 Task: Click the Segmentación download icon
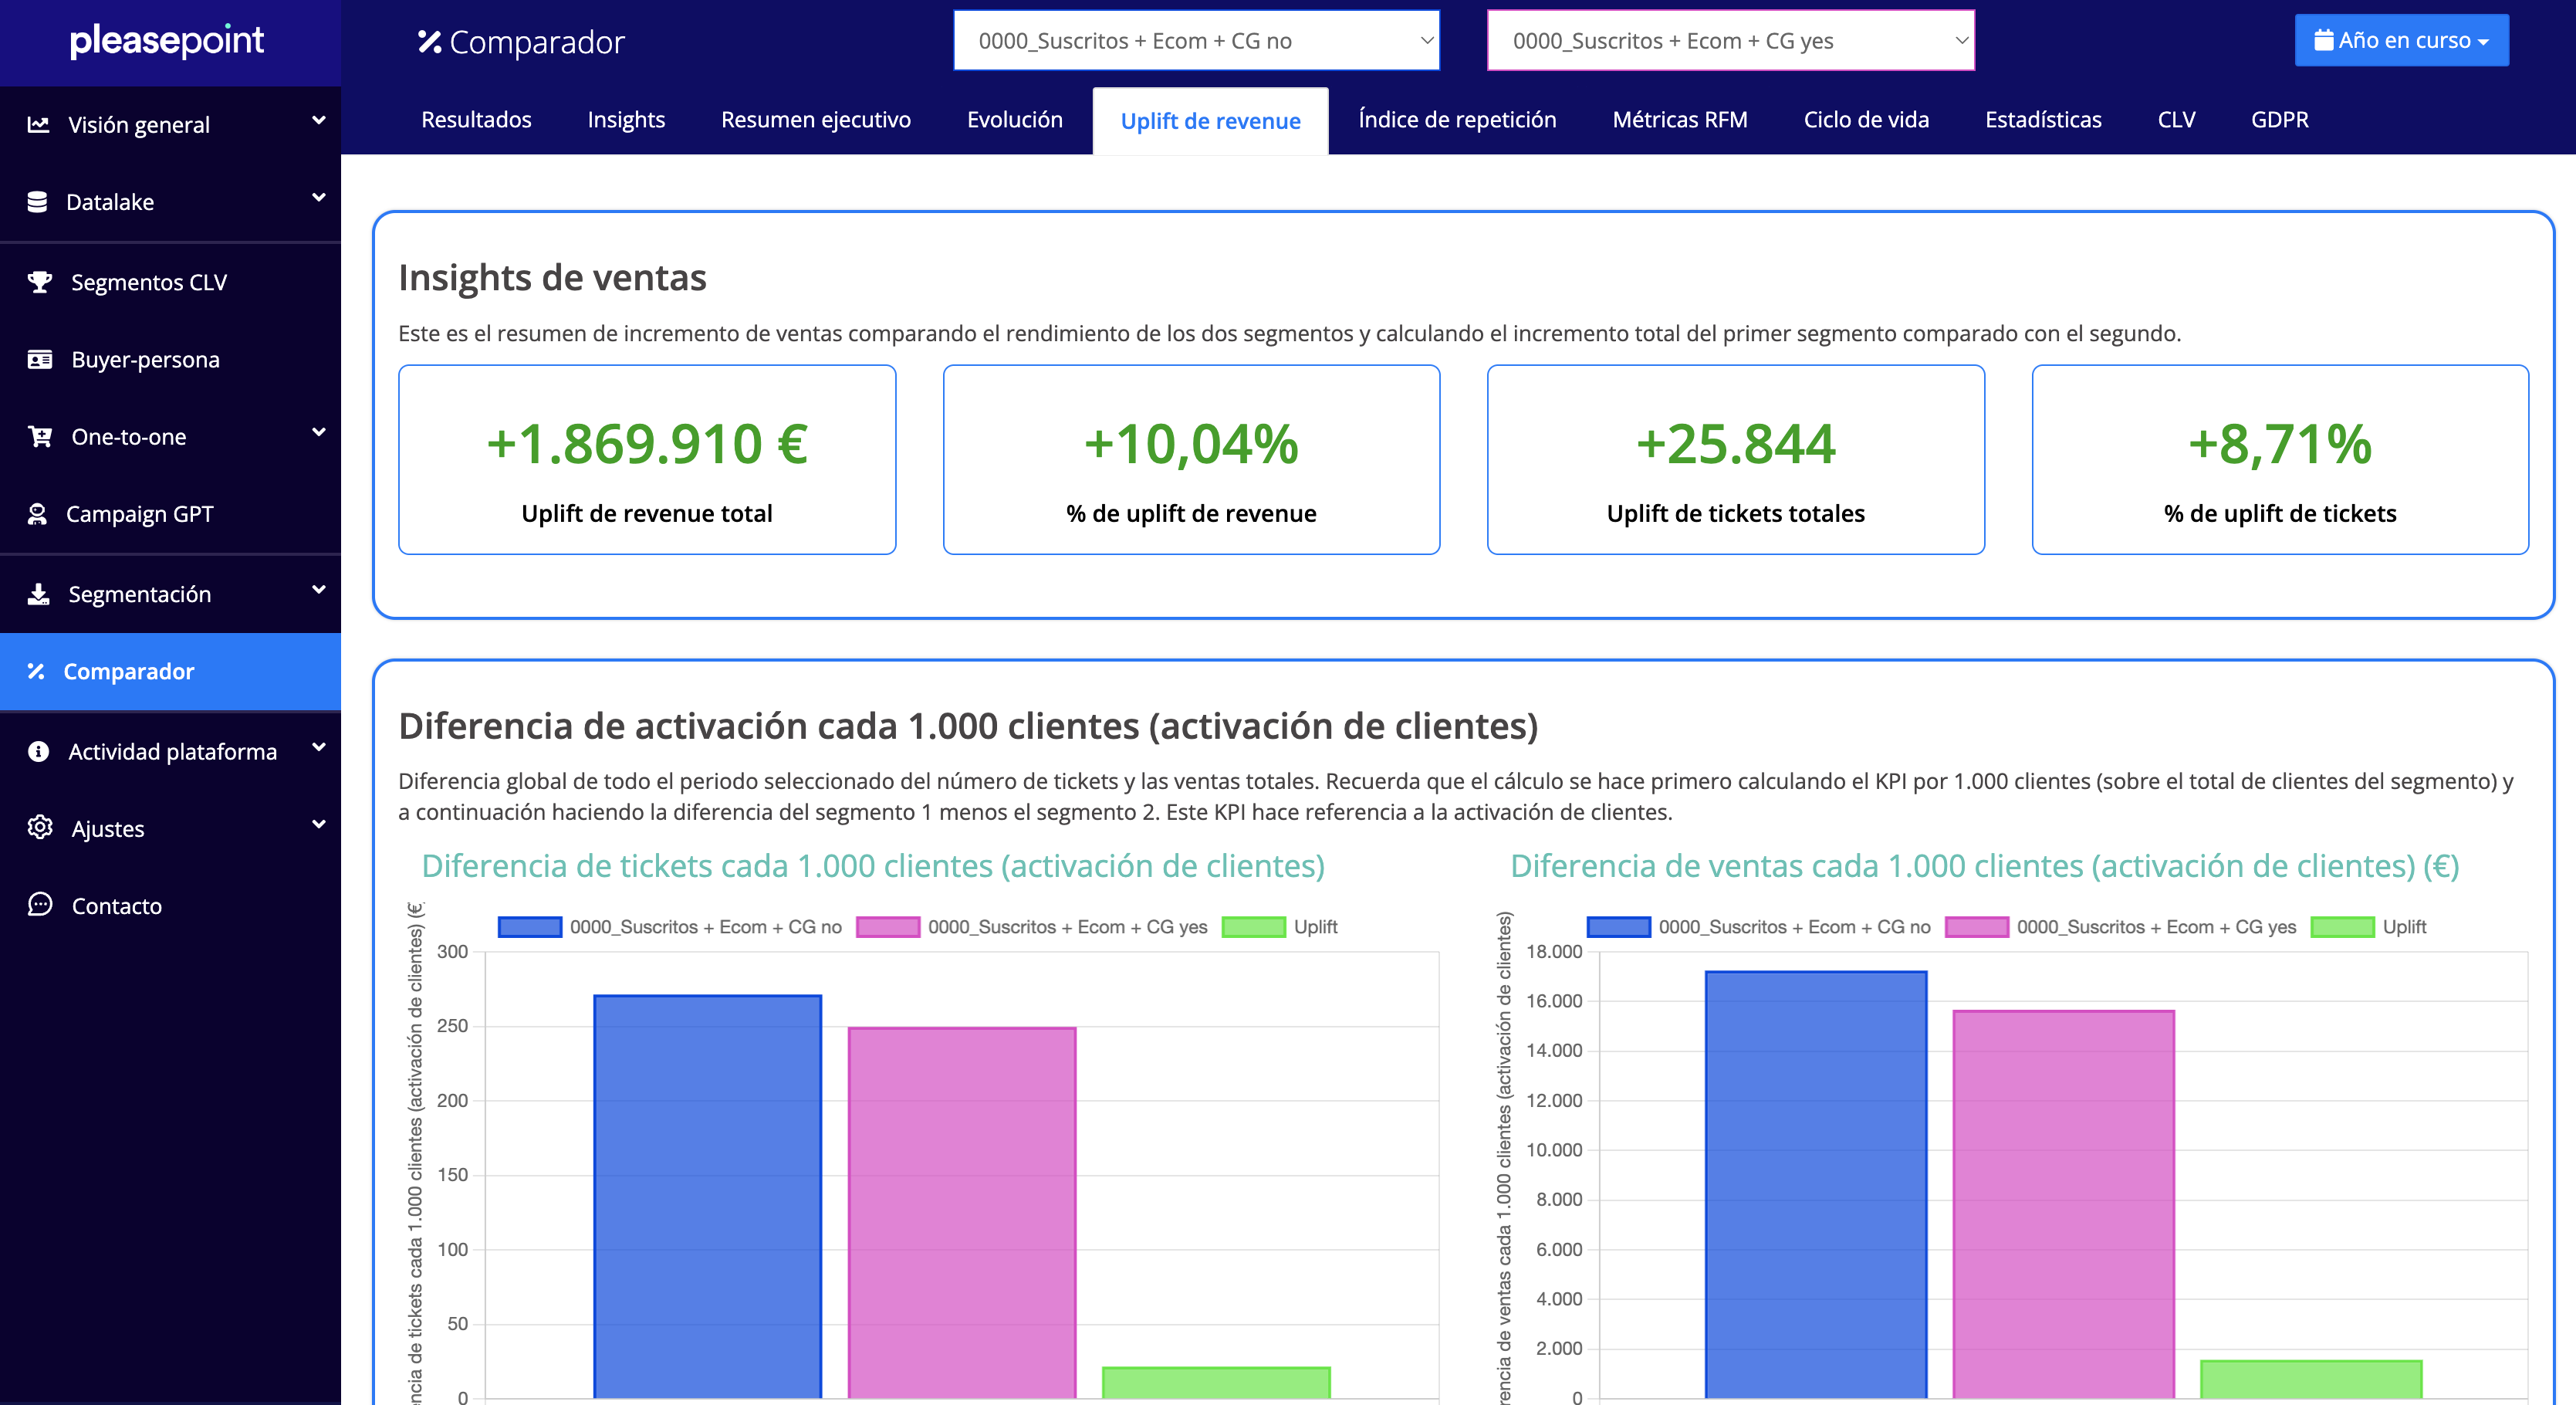(x=38, y=594)
